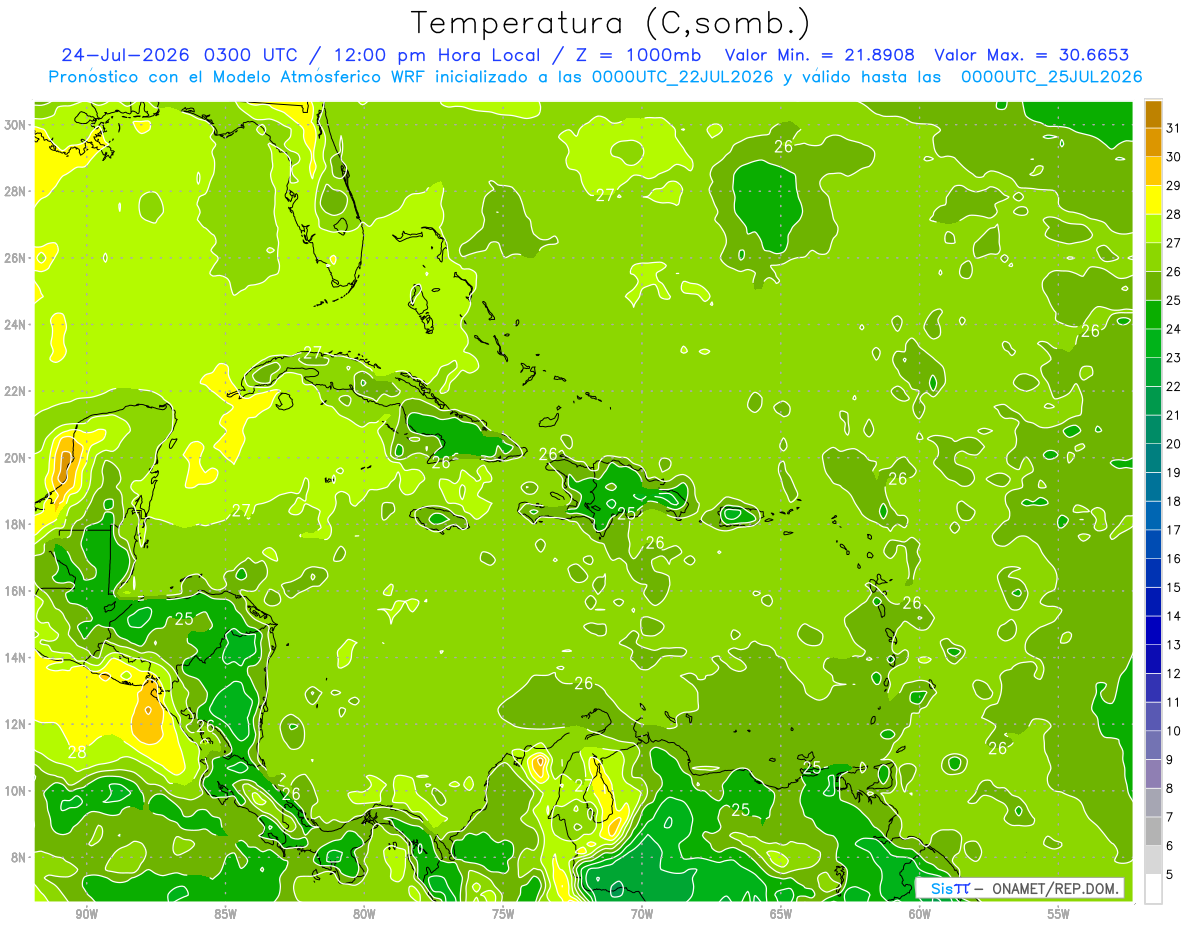The width and height of the screenshot is (1200, 927).
Task: Click the 55W longitude axis label
Action: 1058,915
